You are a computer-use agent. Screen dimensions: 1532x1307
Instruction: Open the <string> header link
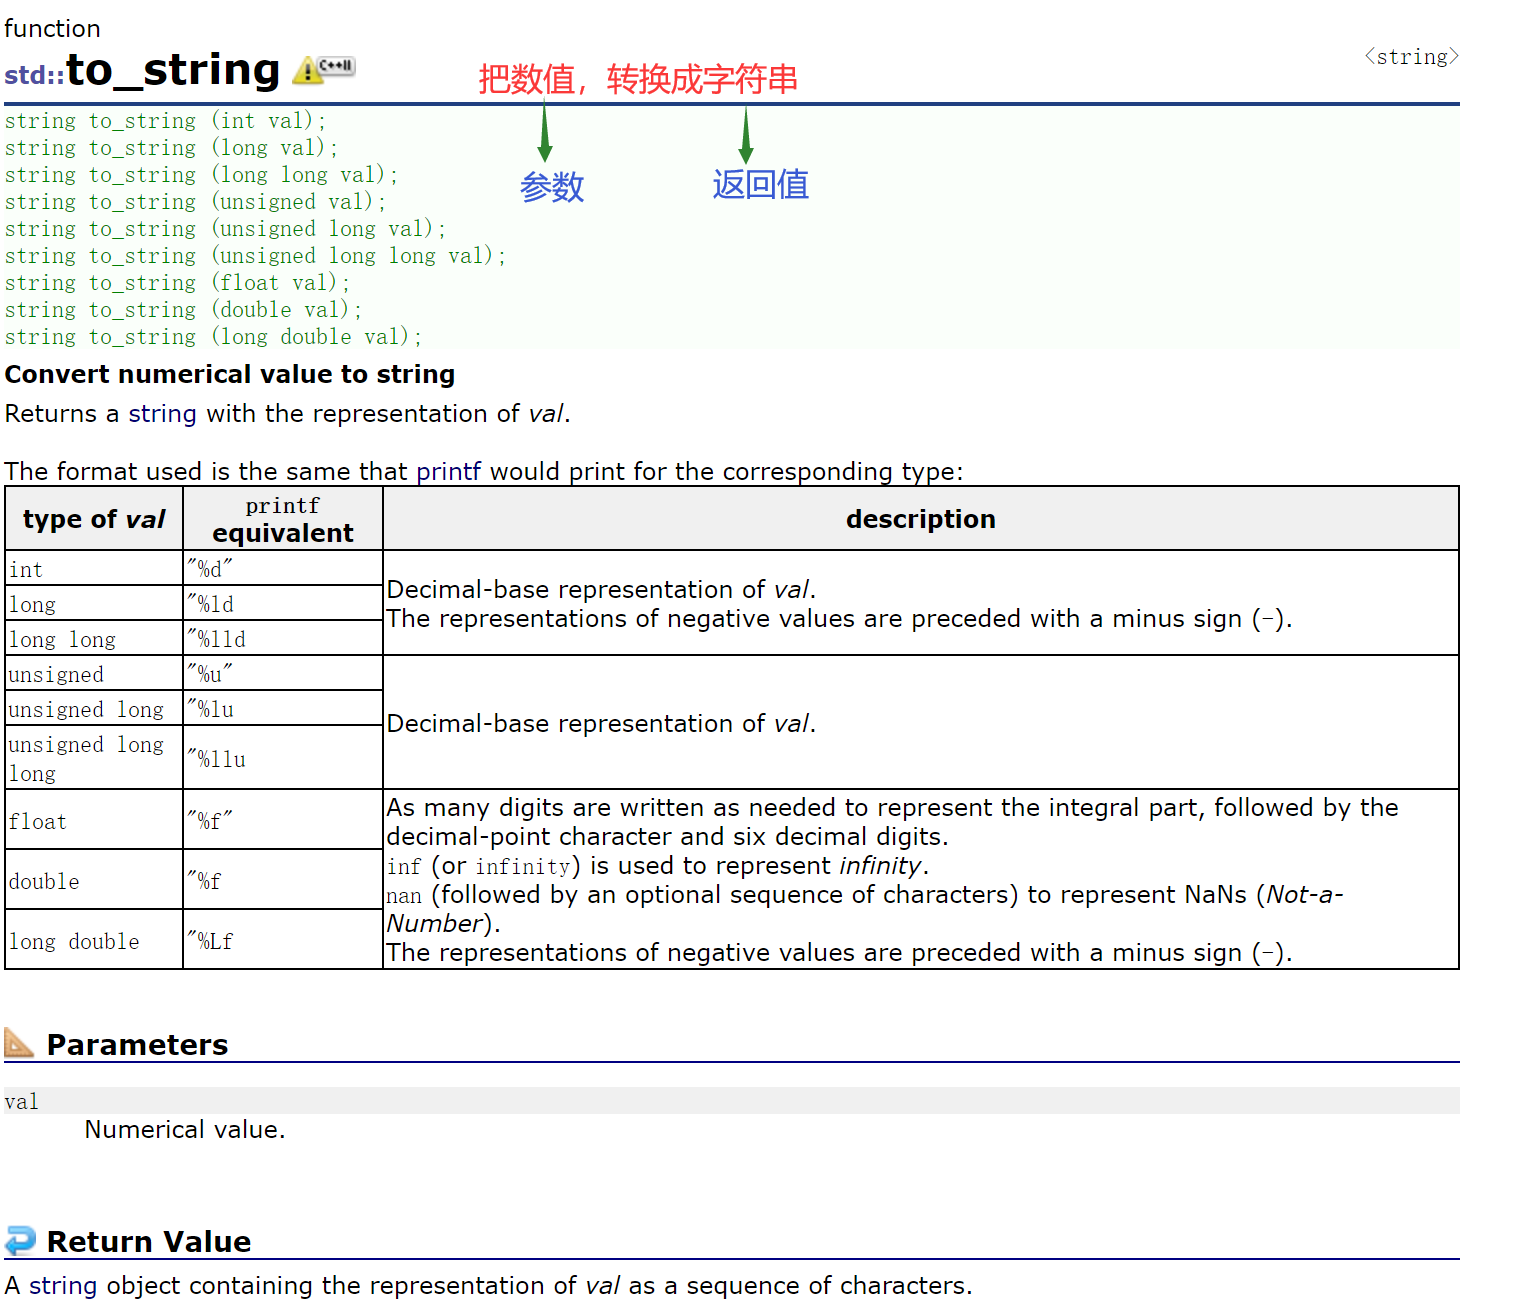[x=1411, y=57]
